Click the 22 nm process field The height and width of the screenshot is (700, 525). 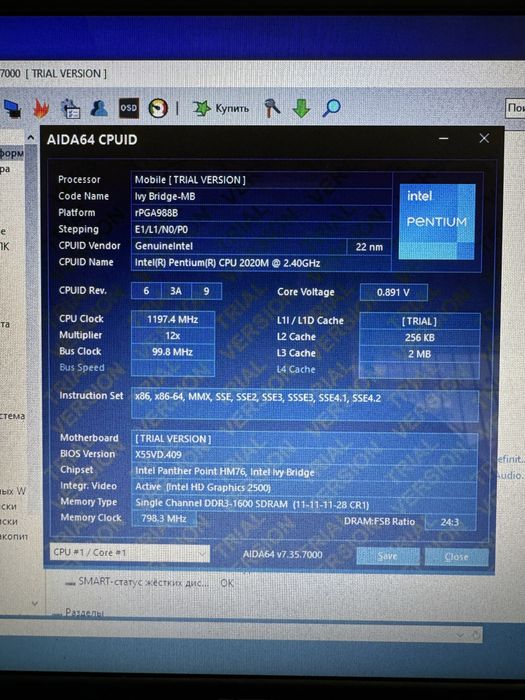pos(369,247)
